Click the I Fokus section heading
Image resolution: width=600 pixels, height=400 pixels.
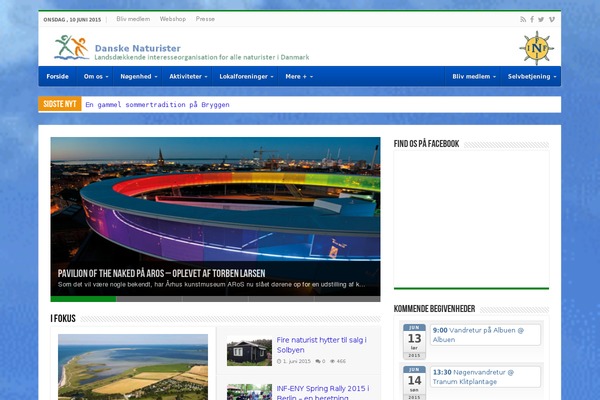tap(63, 318)
